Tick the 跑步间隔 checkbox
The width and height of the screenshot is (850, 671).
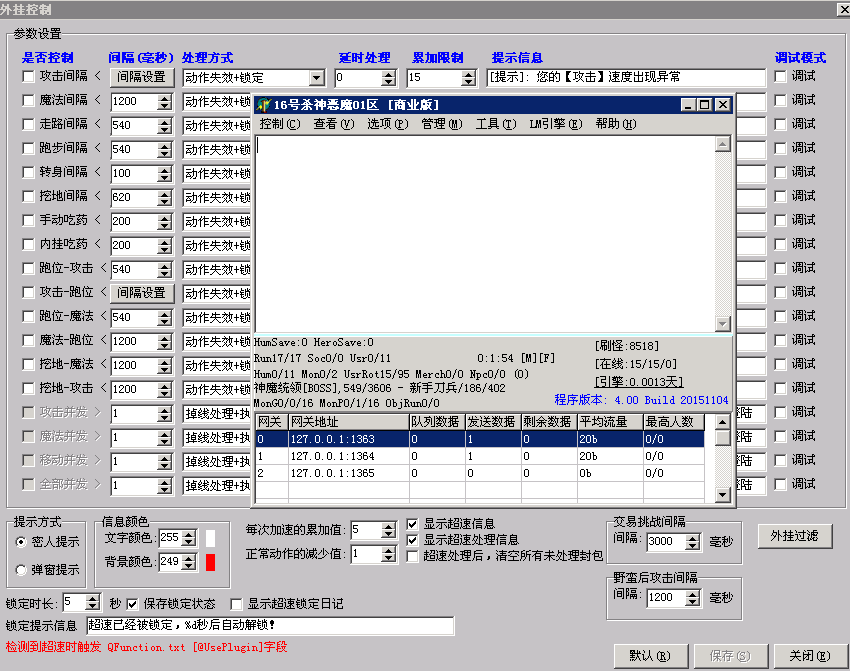pyautogui.click(x=28, y=148)
